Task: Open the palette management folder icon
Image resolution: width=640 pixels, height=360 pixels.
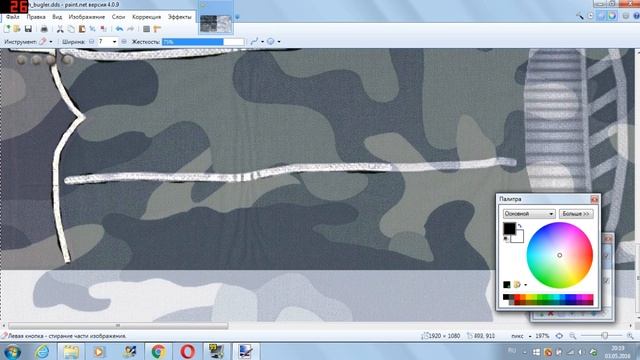Action: pyautogui.click(x=517, y=284)
